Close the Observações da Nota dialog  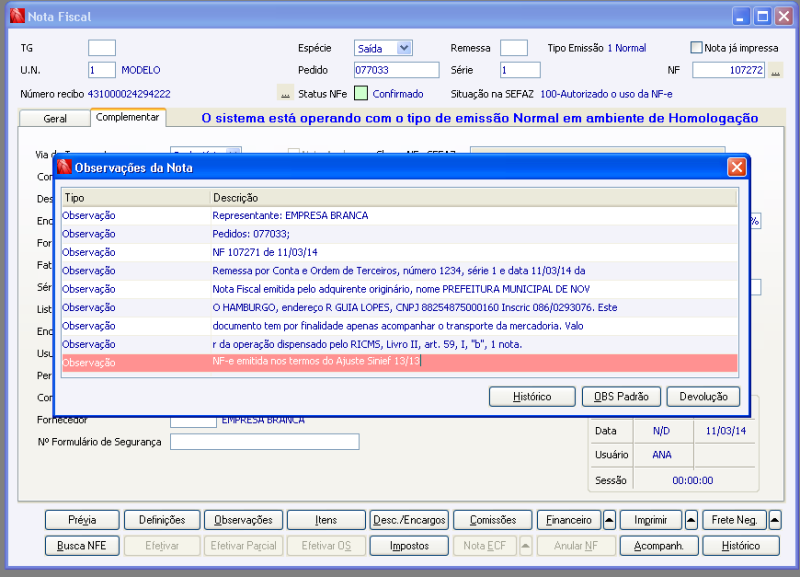click(x=737, y=167)
